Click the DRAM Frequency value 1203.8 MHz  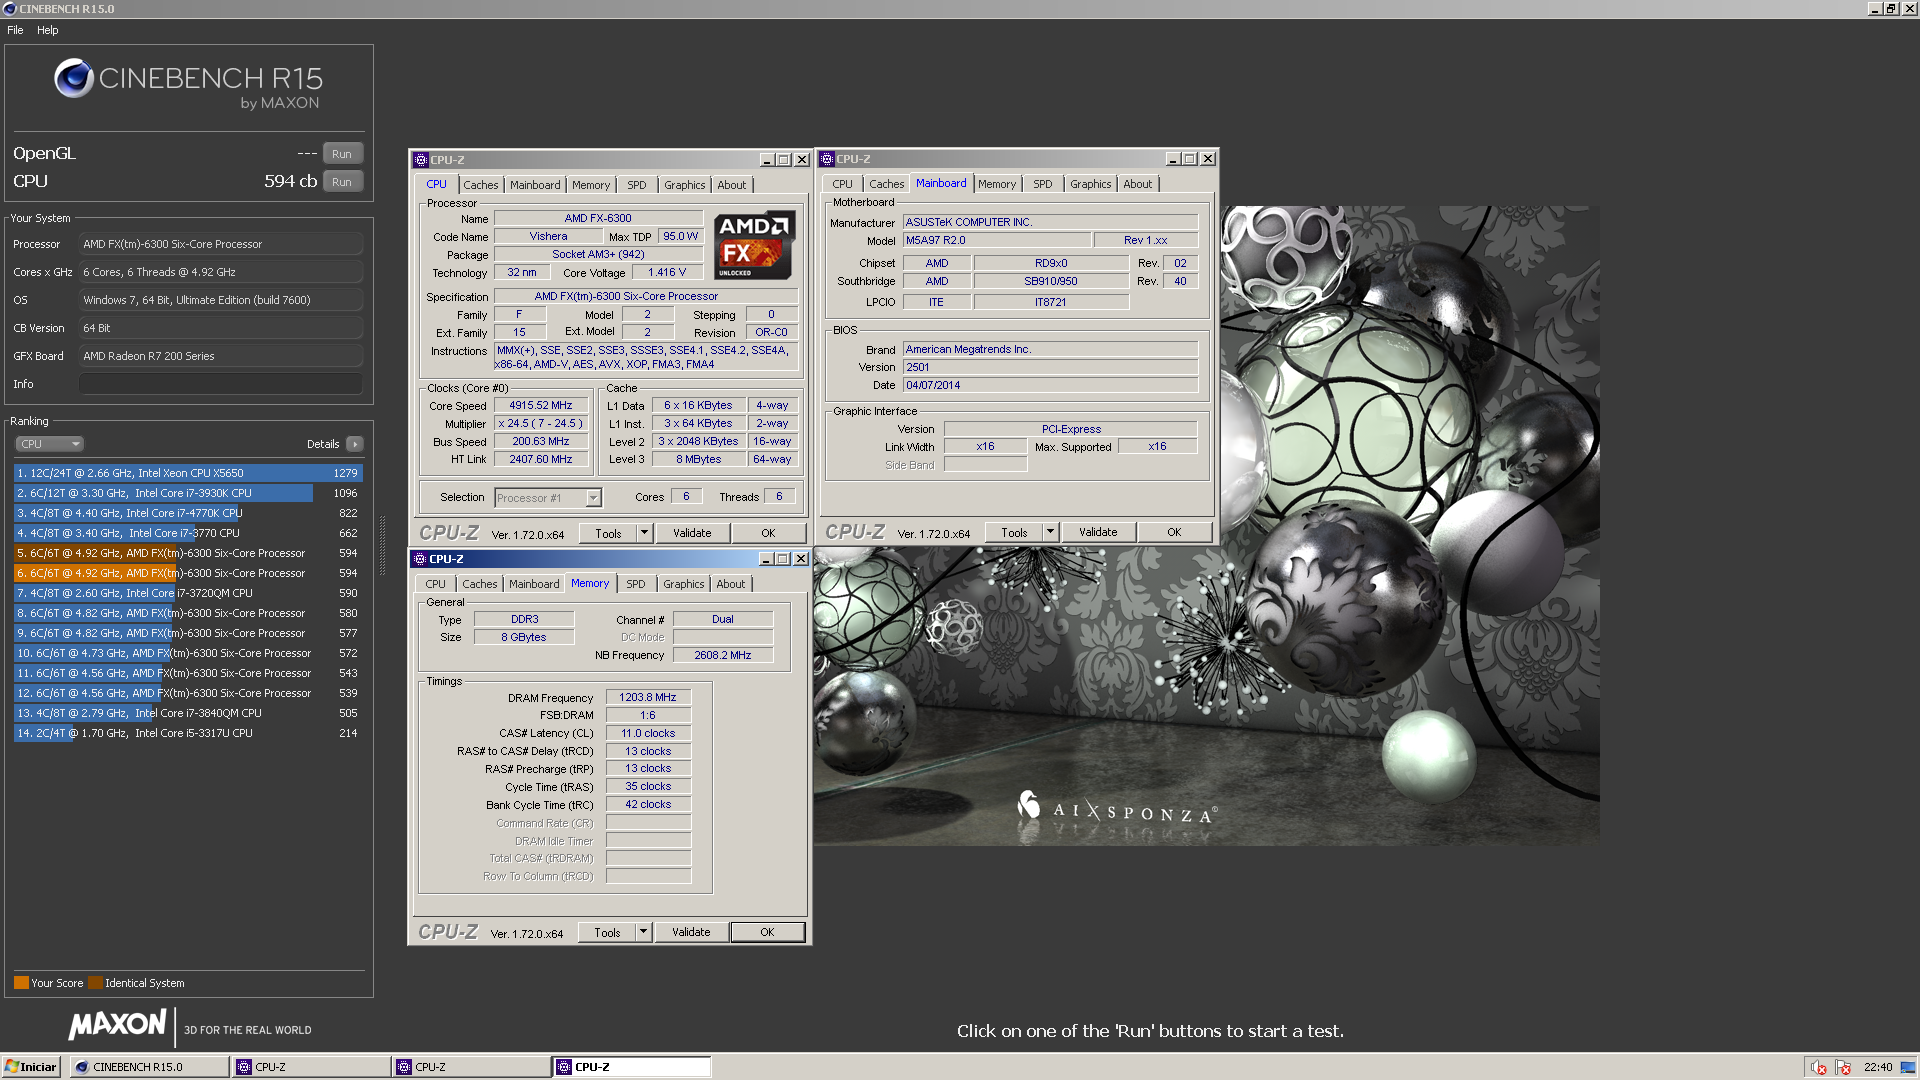pos(648,698)
